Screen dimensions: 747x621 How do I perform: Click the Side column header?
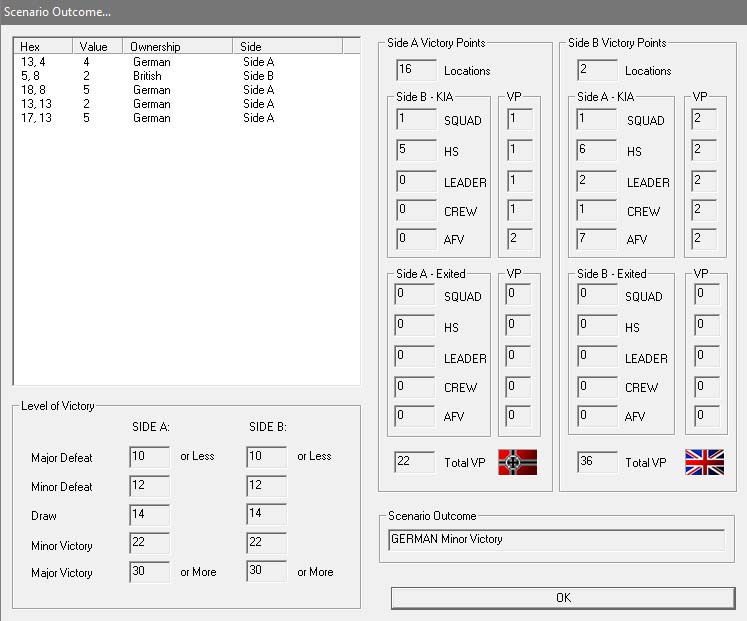(x=287, y=46)
